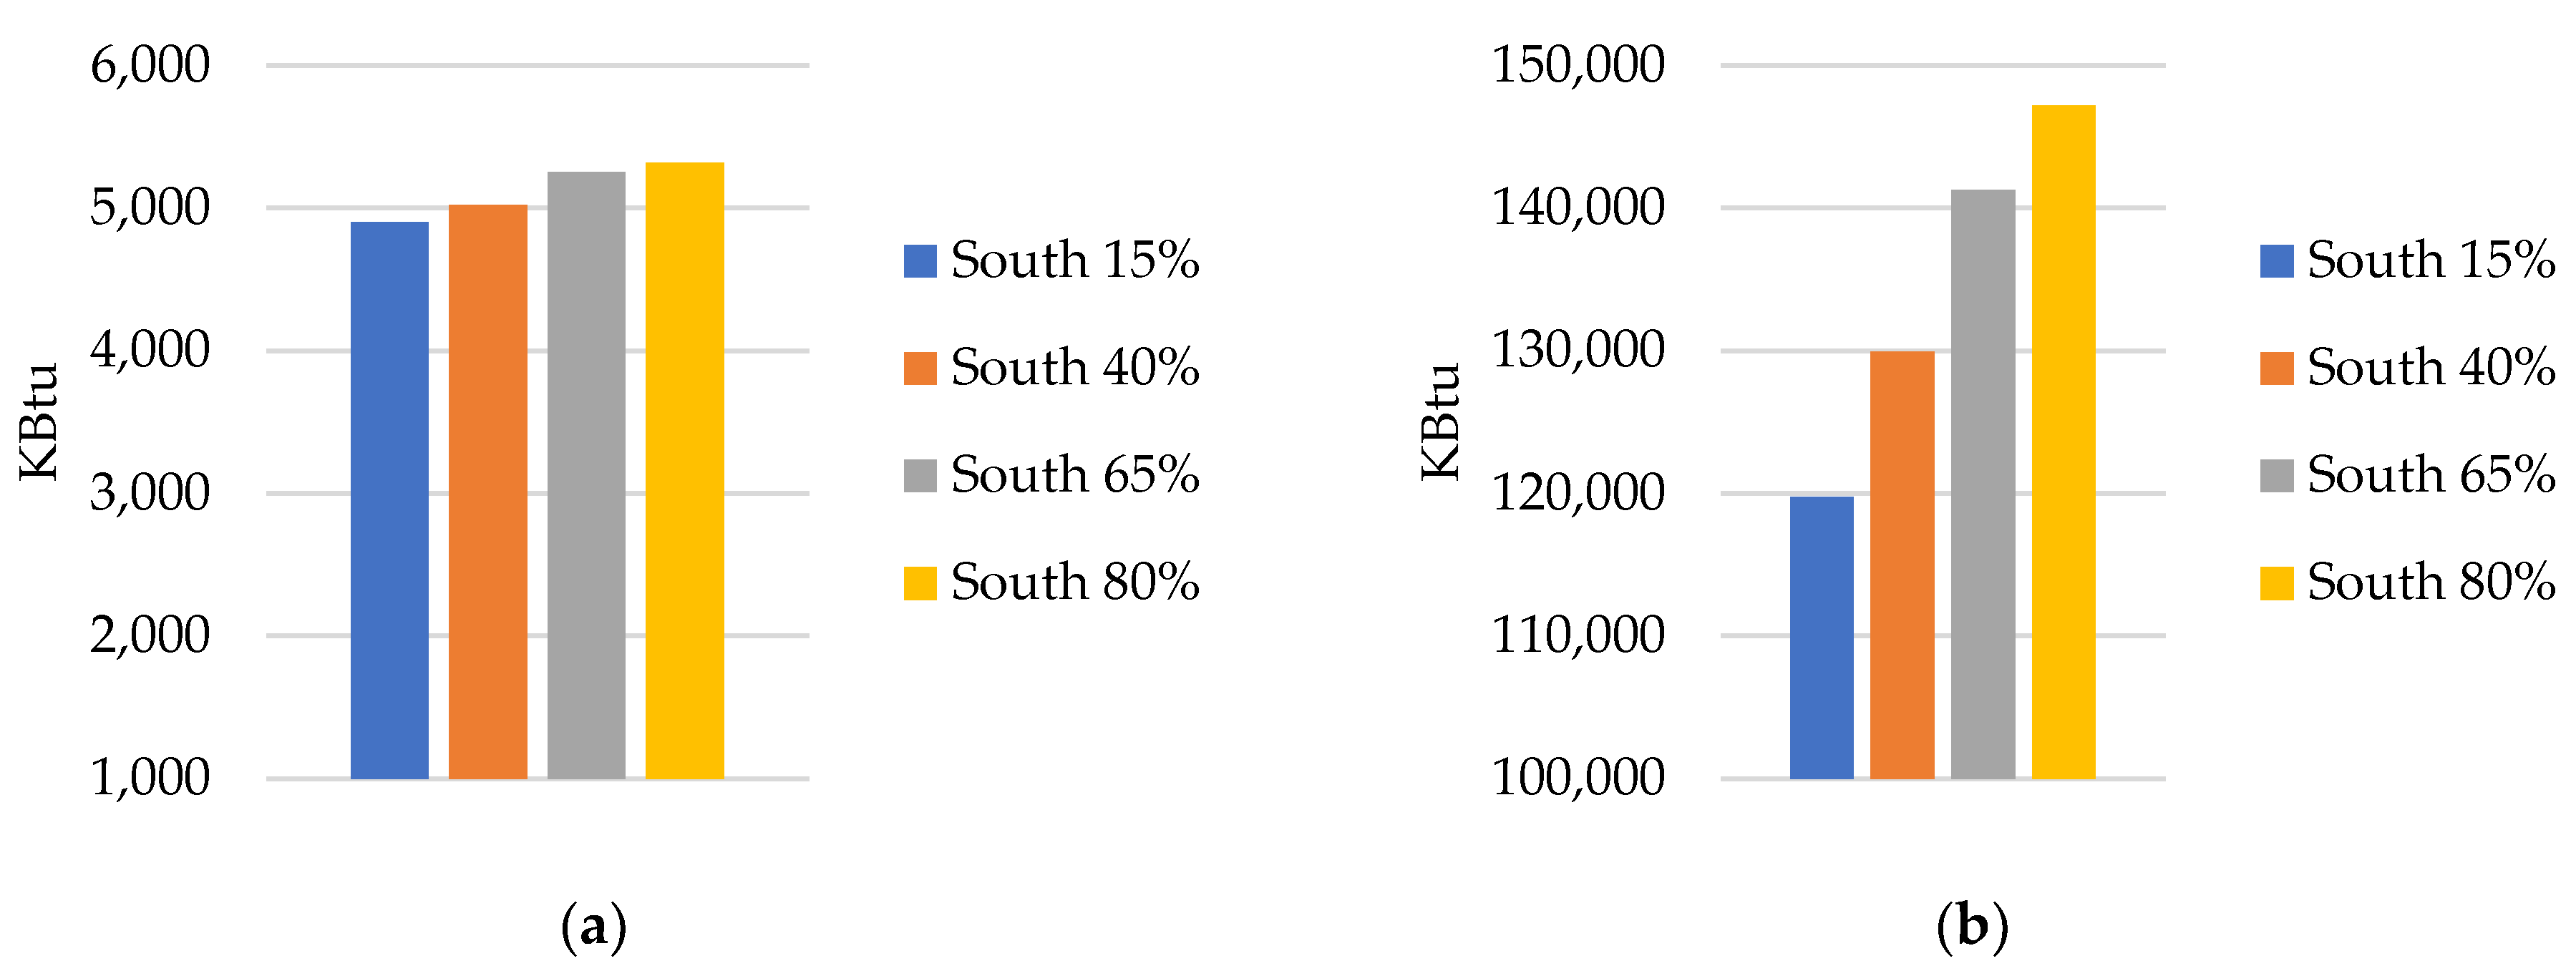Click the gray South 65% bar in chart (a)
The width and height of the screenshot is (2576, 971).
click(x=586, y=475)
